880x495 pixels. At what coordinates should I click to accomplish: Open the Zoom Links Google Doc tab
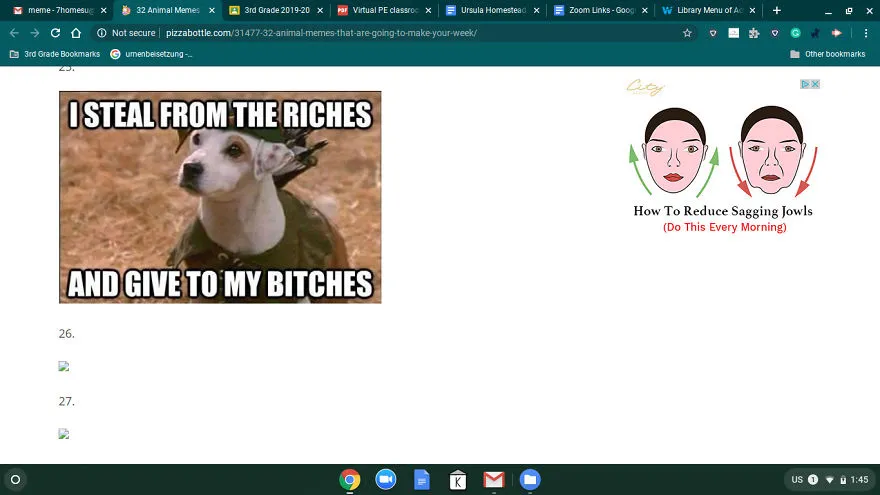pyautogui.click(x=601, y=10)
